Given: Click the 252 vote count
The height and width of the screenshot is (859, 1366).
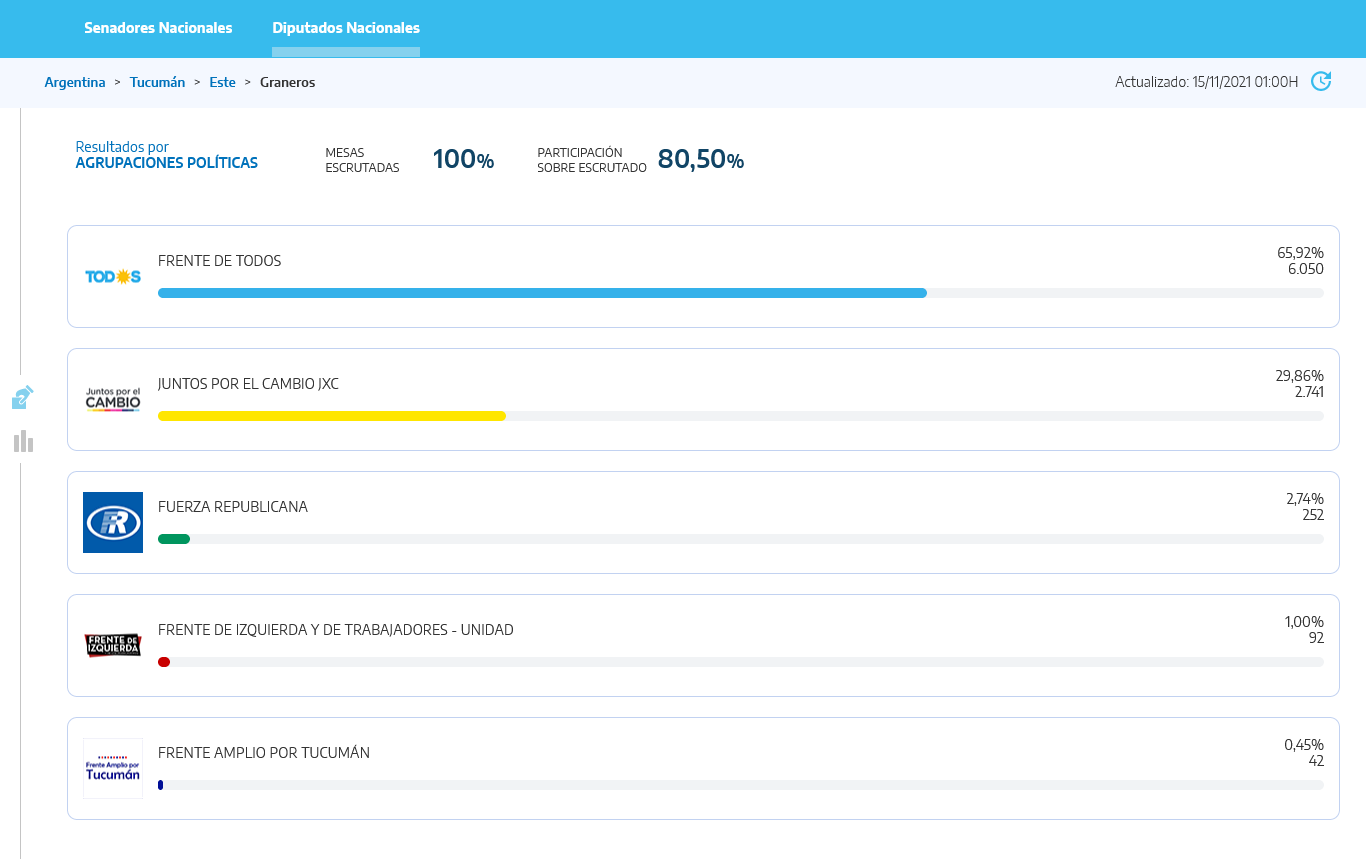Looking at the screenshot, I should click(1313, 515).
